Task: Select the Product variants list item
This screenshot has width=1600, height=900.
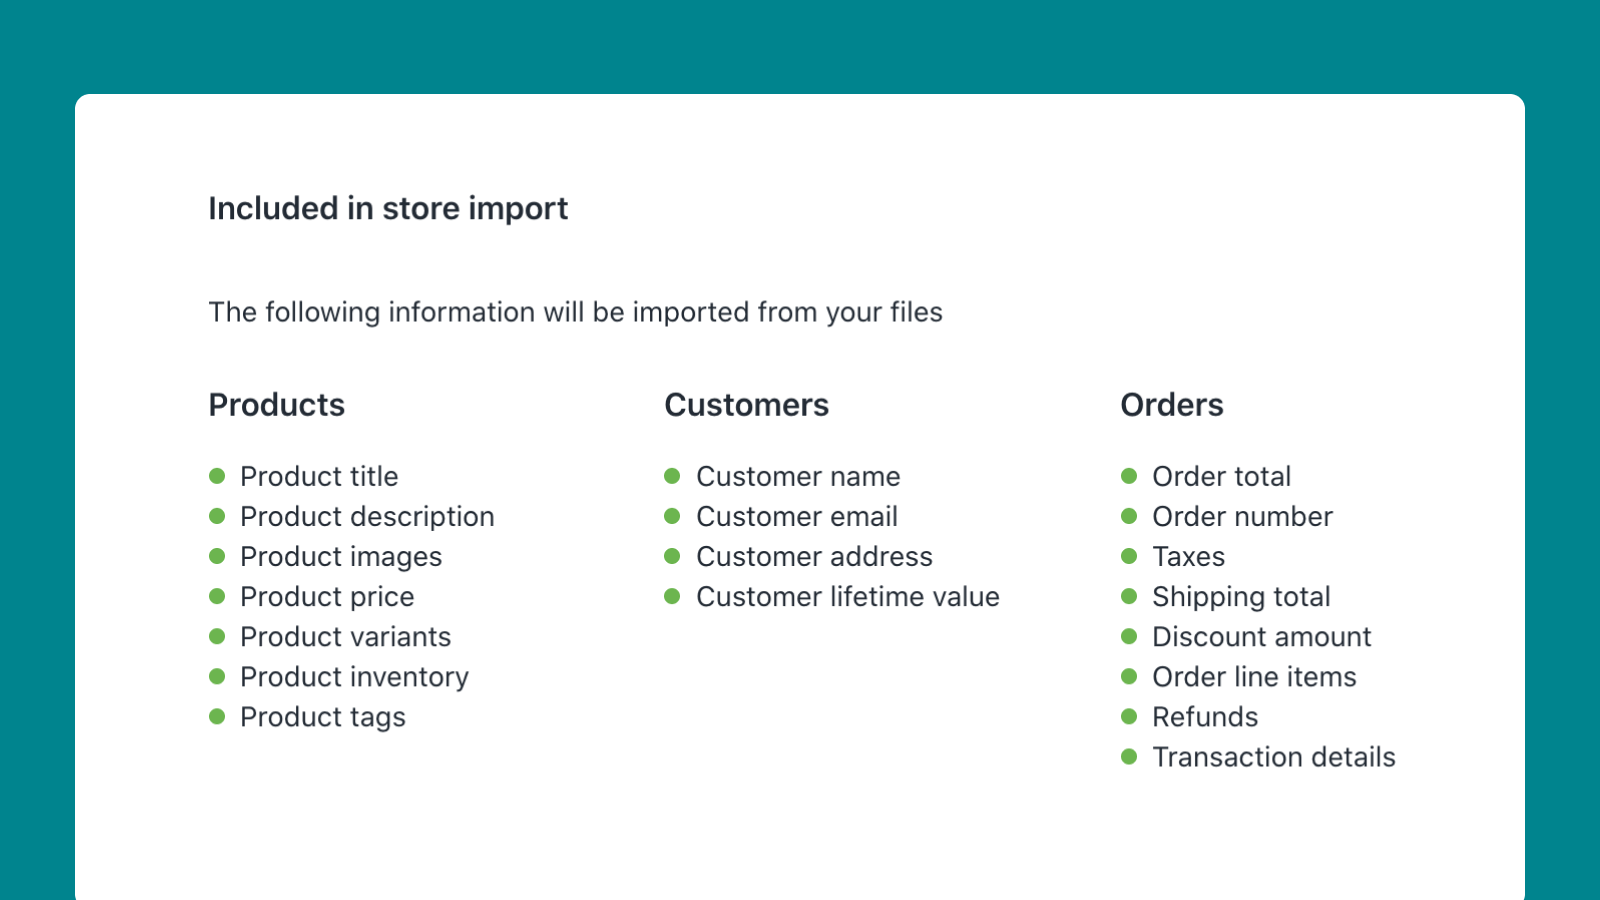Action: (345, 637)
